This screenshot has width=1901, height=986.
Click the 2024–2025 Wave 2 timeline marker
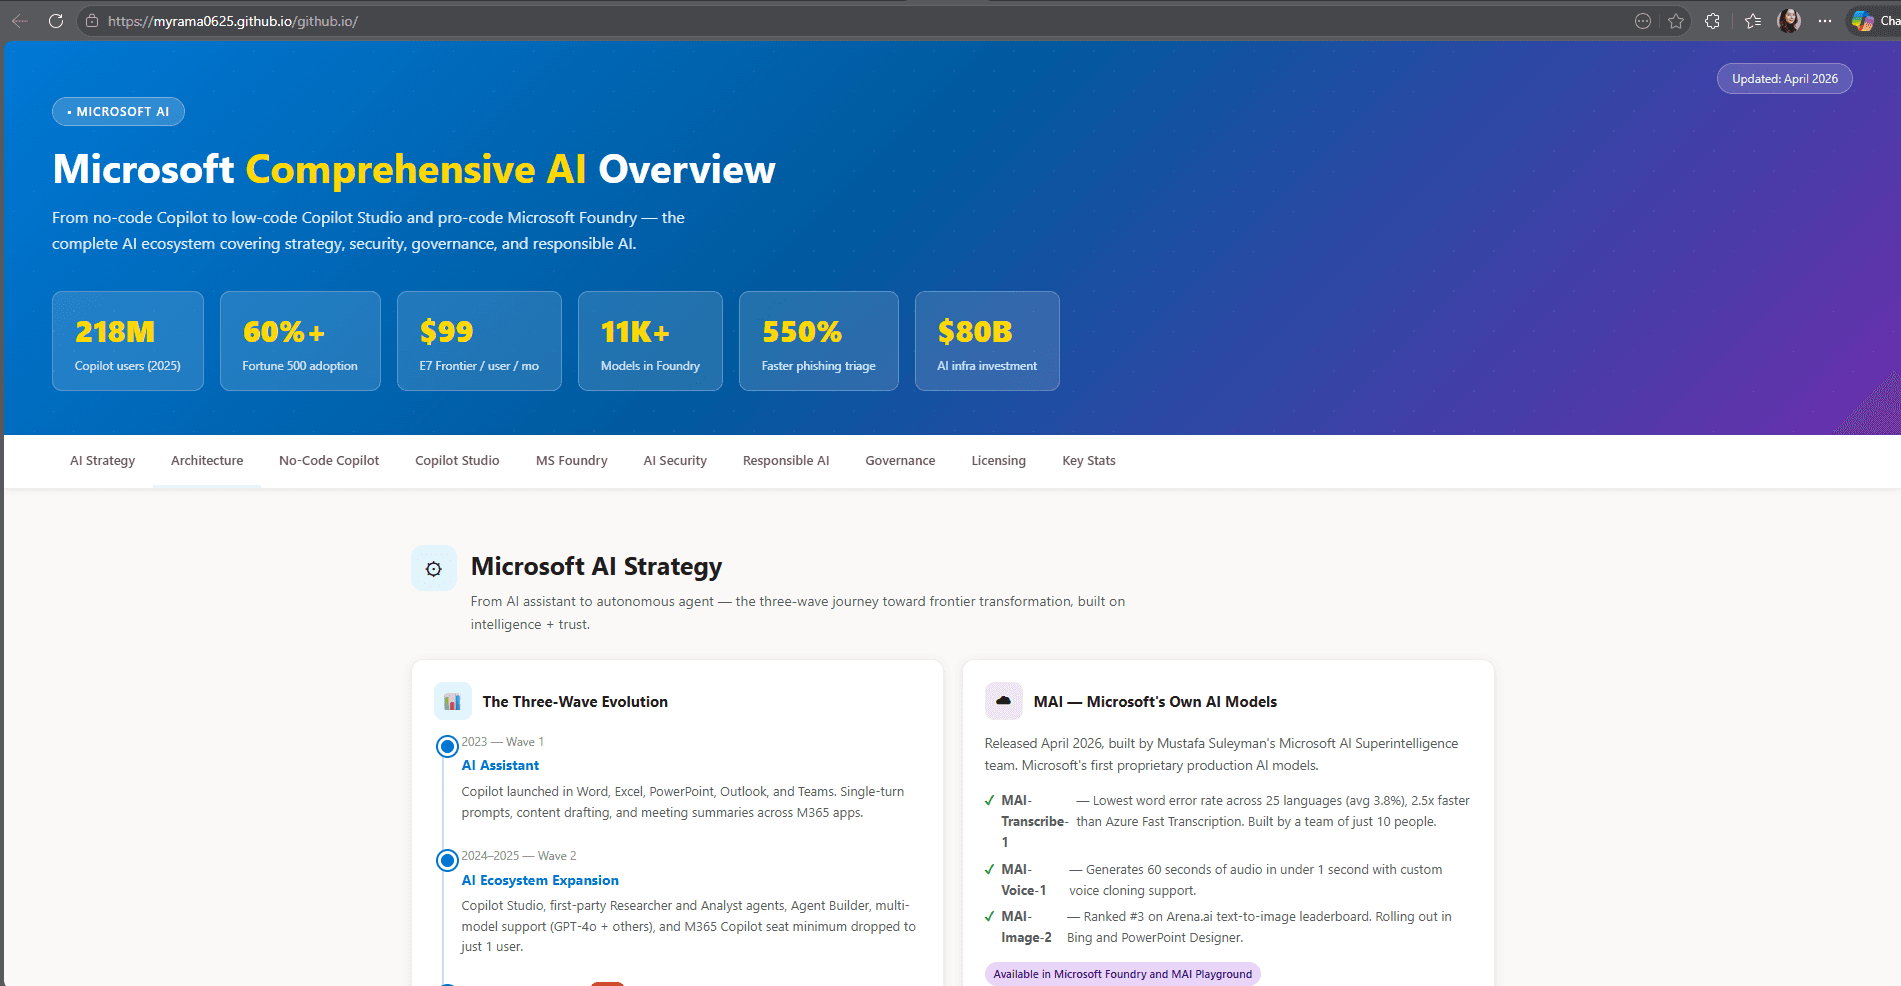click(x=447, y=860)
